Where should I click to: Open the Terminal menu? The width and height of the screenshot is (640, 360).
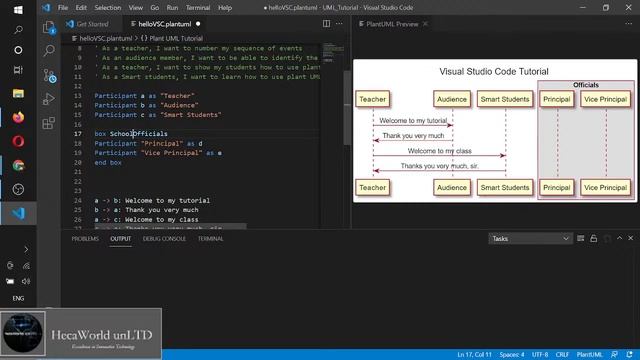[198, 8]
